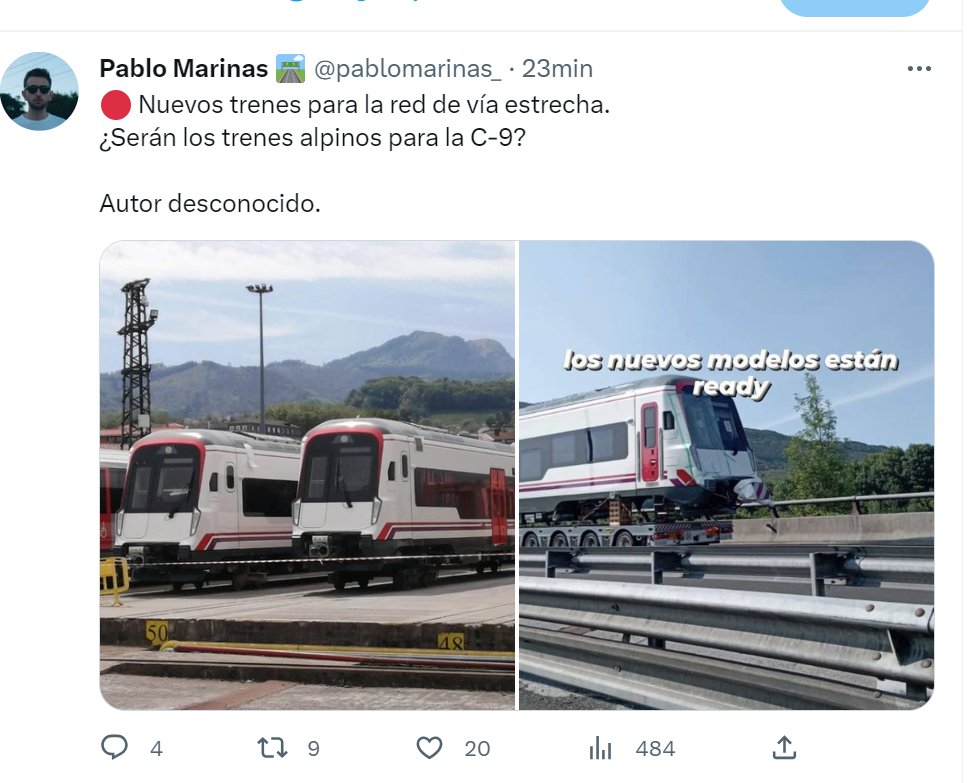Viewport: 973px width, 783px height.
Task: Open Pablo Marinas profile avatar
Action: (39, 91)
